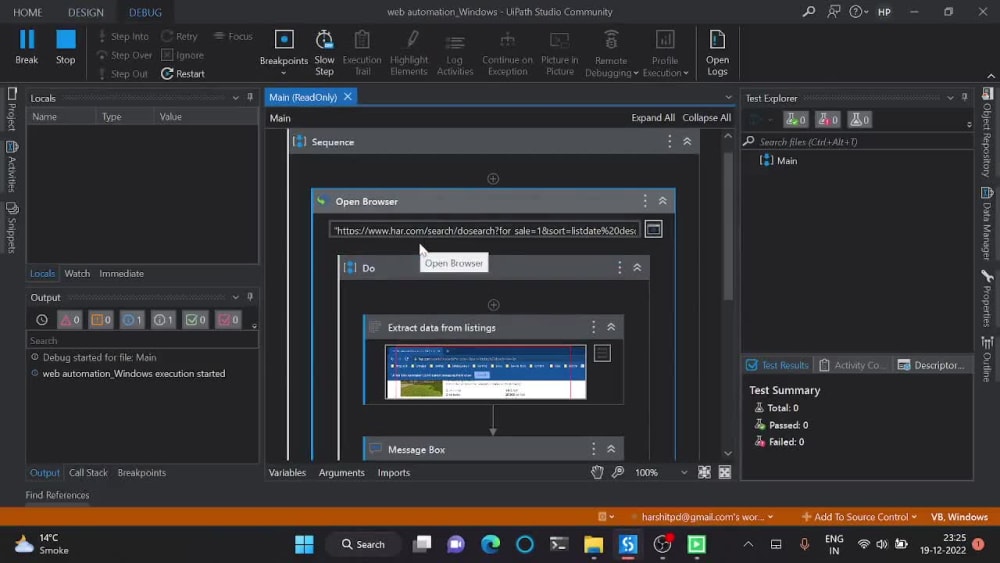The height and width of the screenshot is (563, 1000).
Task: Toggle the Output warnings filter
Action: coord(101,319)
